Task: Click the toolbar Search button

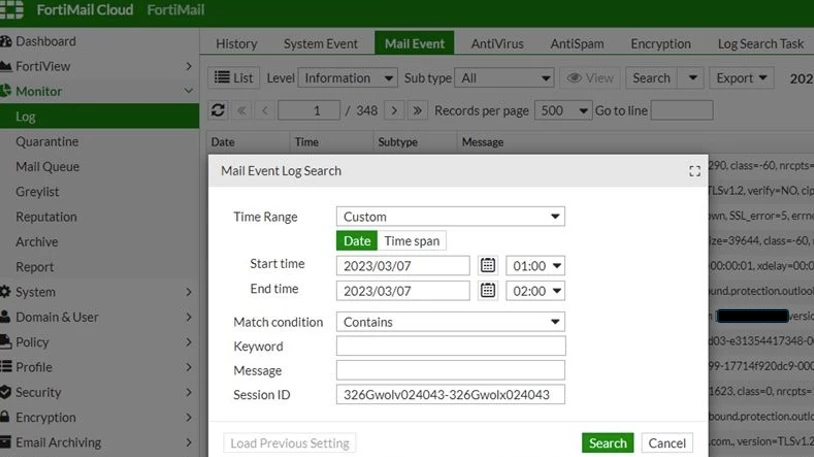Action: (651, 78)
